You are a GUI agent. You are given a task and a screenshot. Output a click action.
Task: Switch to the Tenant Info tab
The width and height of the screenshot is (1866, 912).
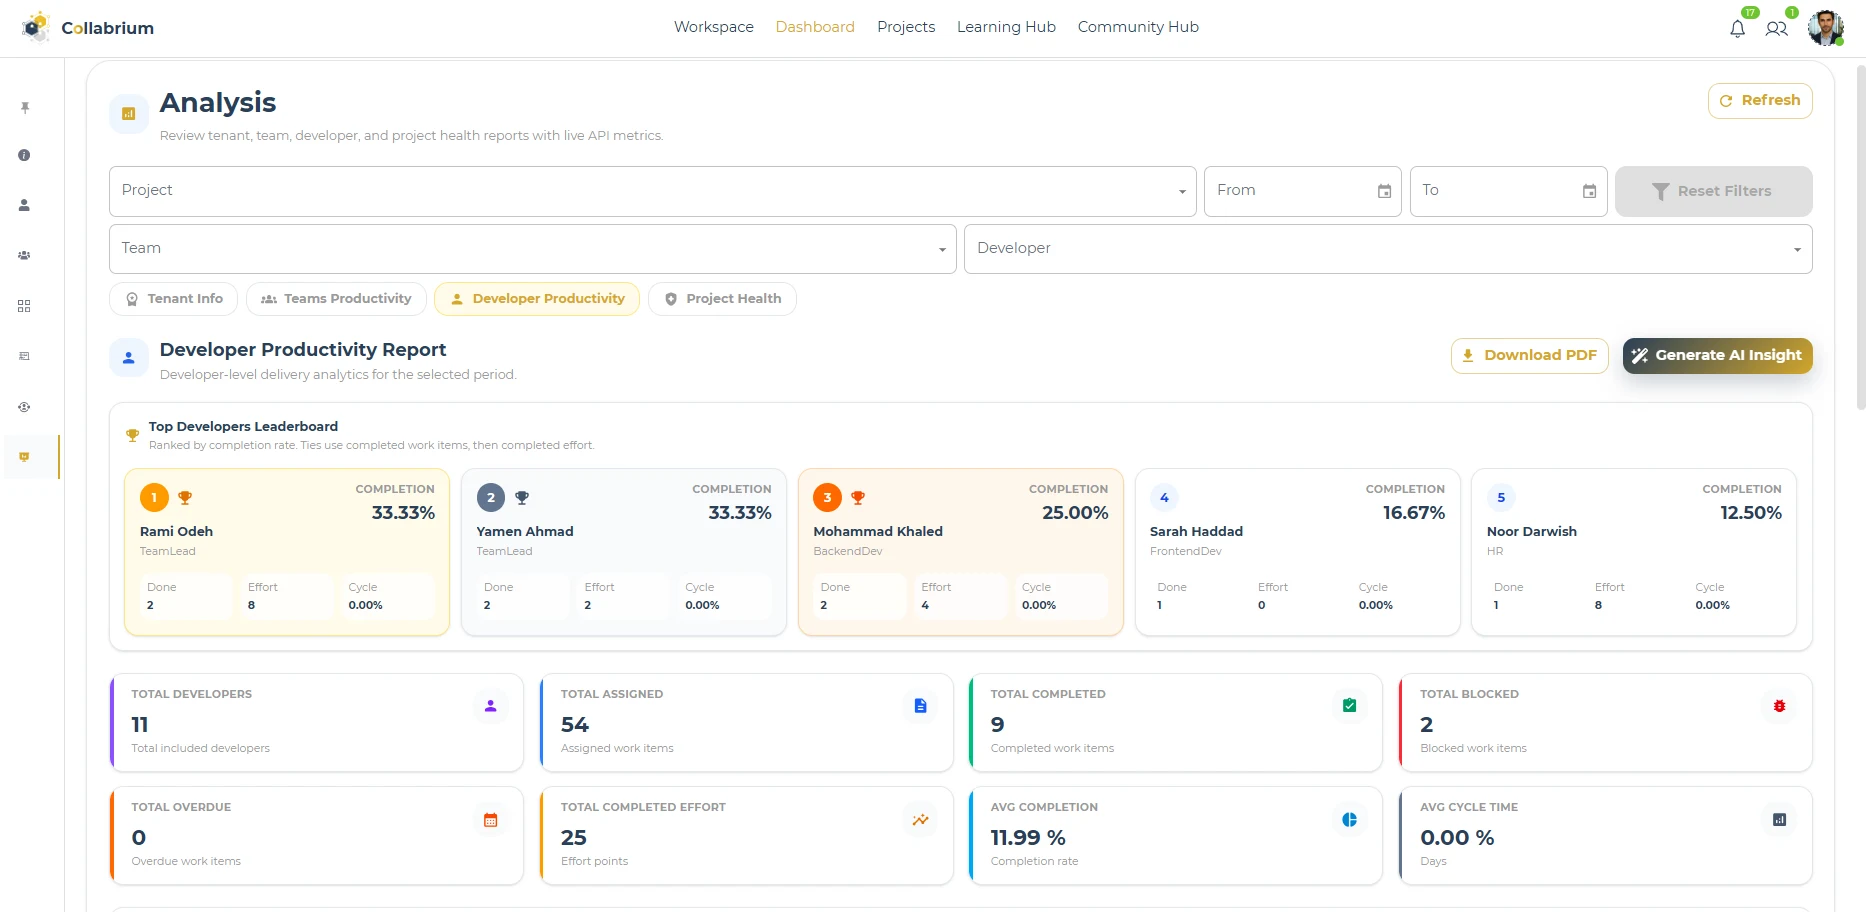click(174, 299)
